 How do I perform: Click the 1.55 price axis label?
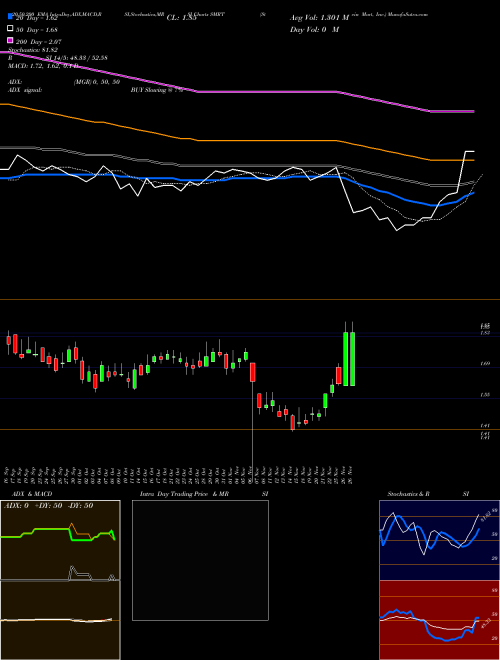(485, 395)
